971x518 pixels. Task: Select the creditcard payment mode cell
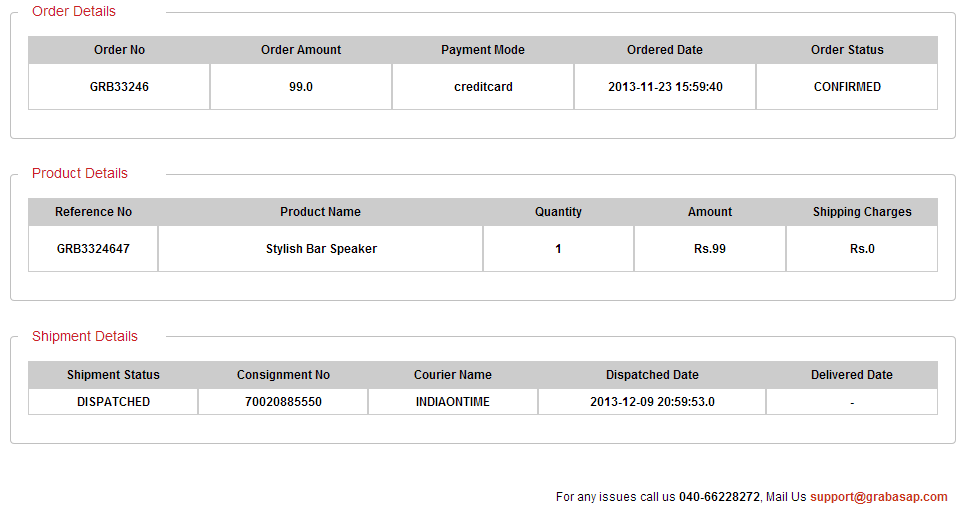coord(483,87)
